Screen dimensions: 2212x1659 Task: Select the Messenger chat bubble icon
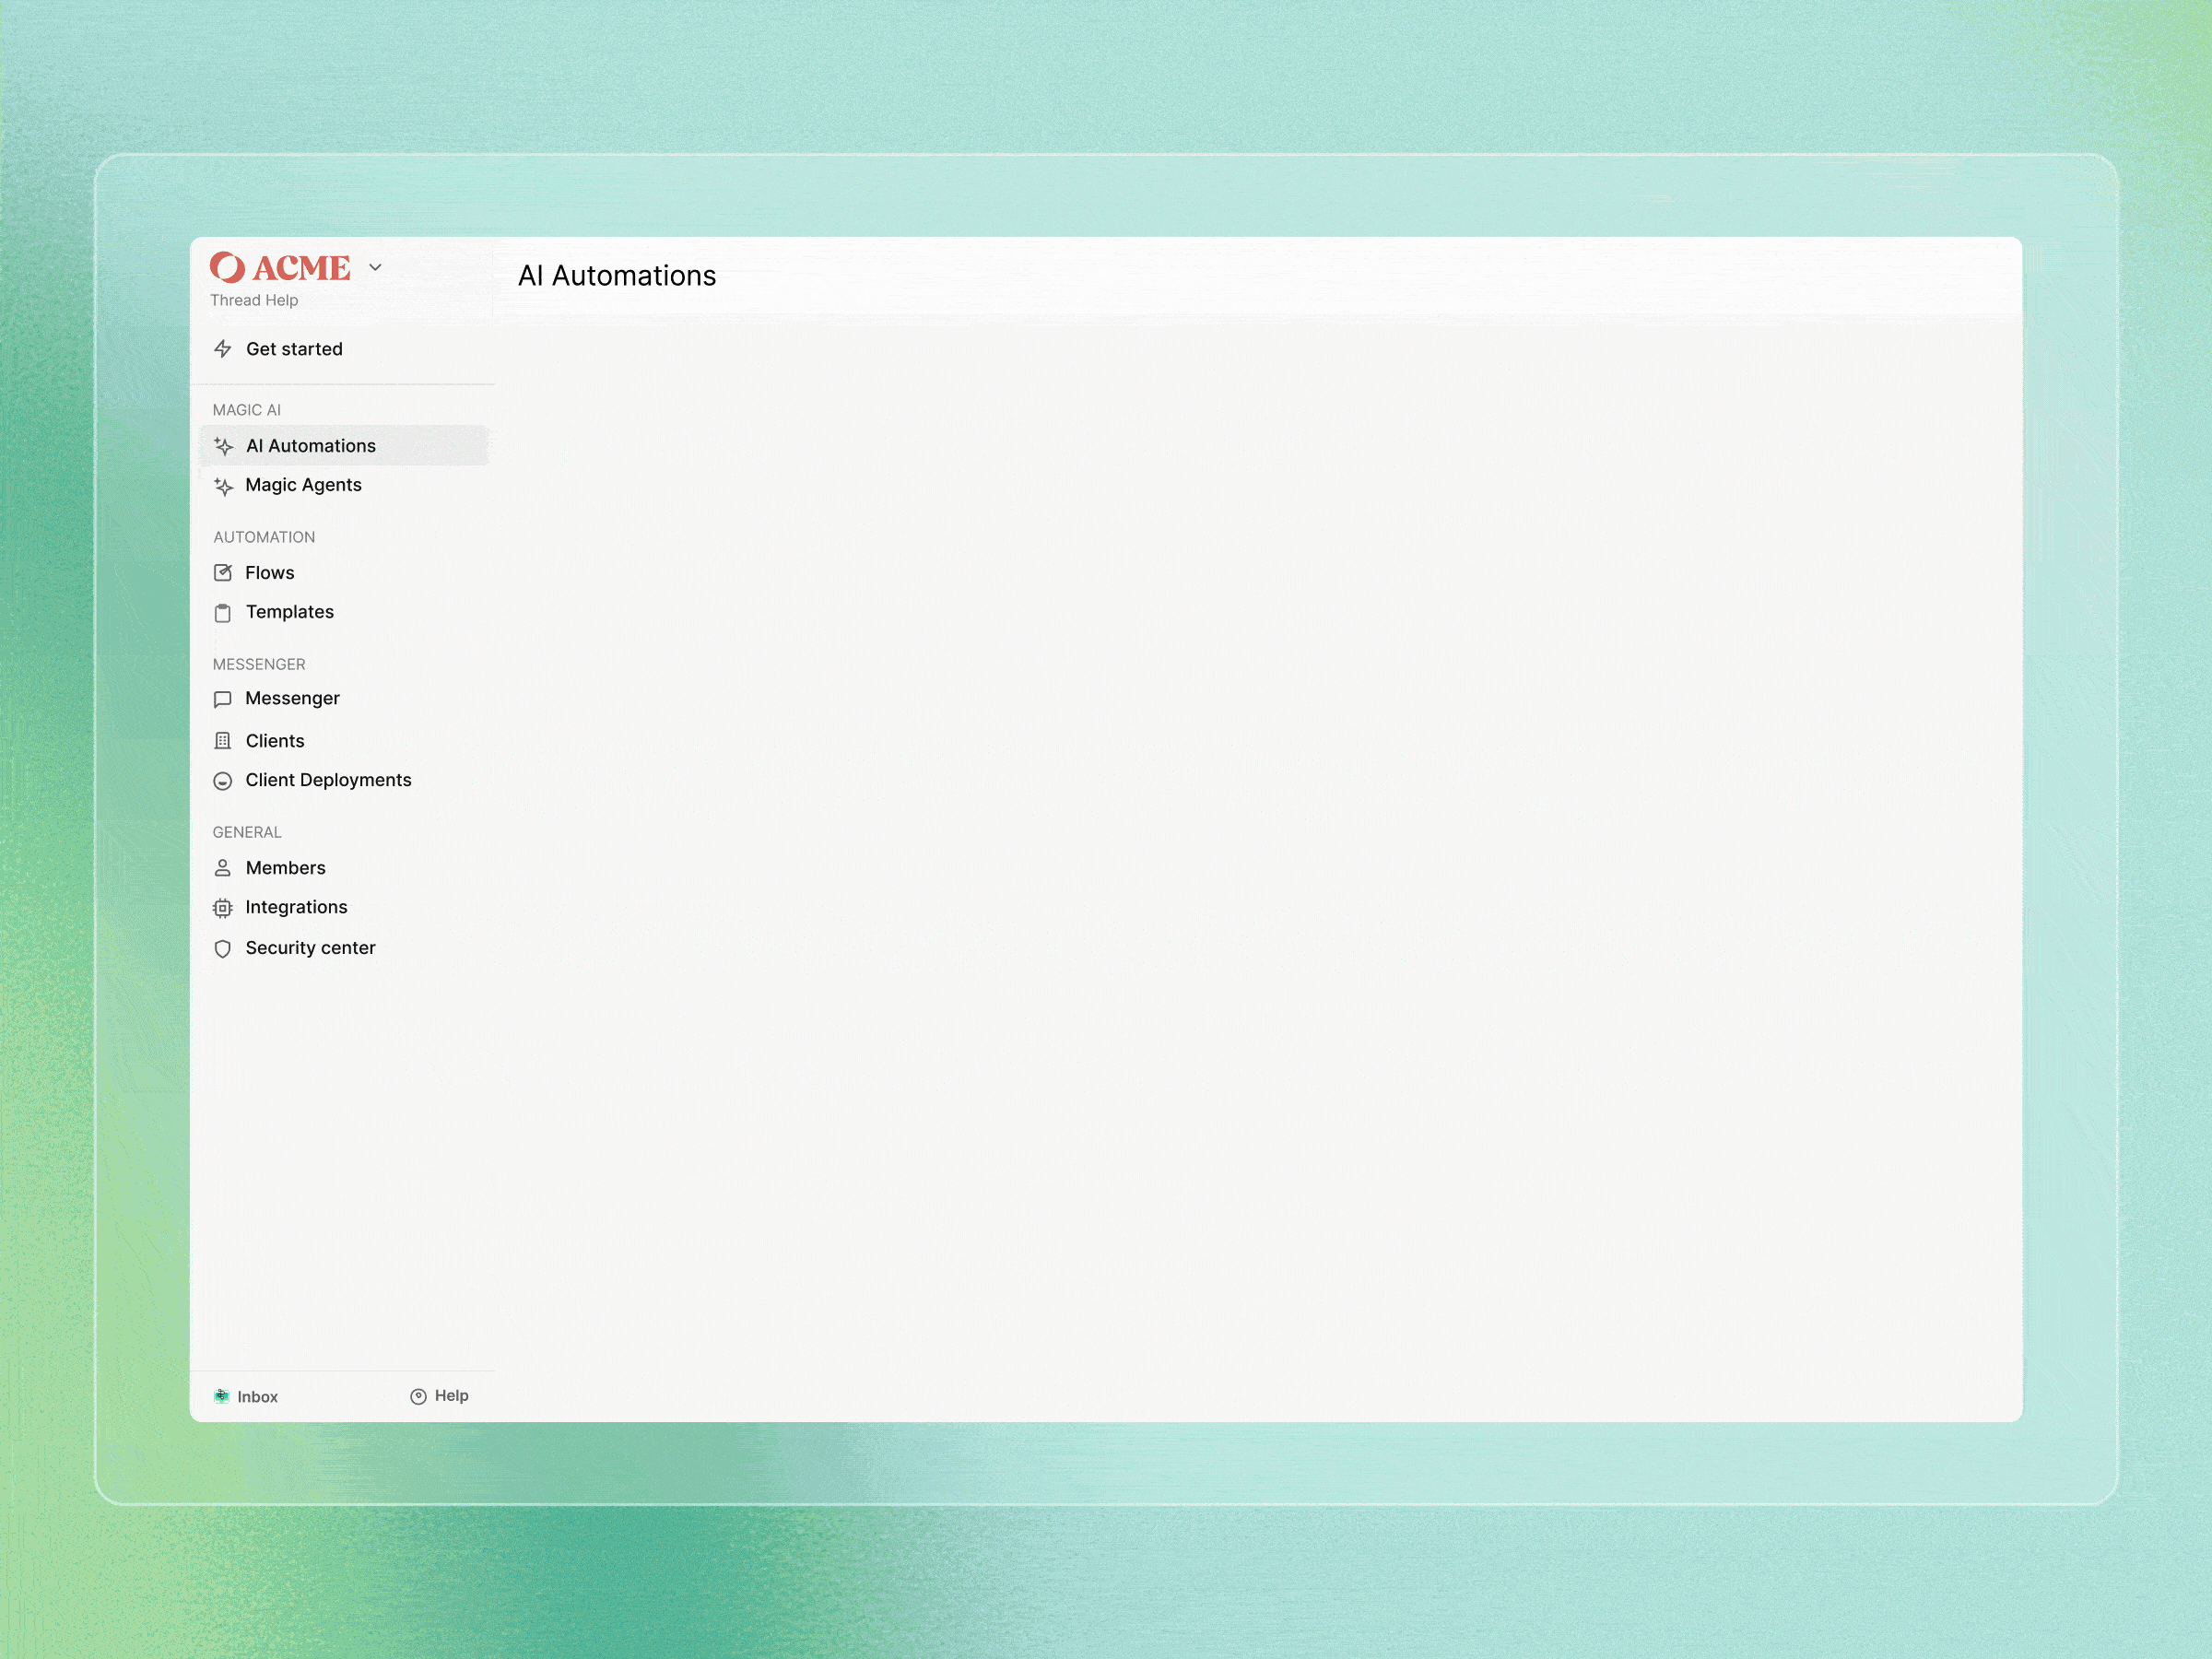click(224, 698)
